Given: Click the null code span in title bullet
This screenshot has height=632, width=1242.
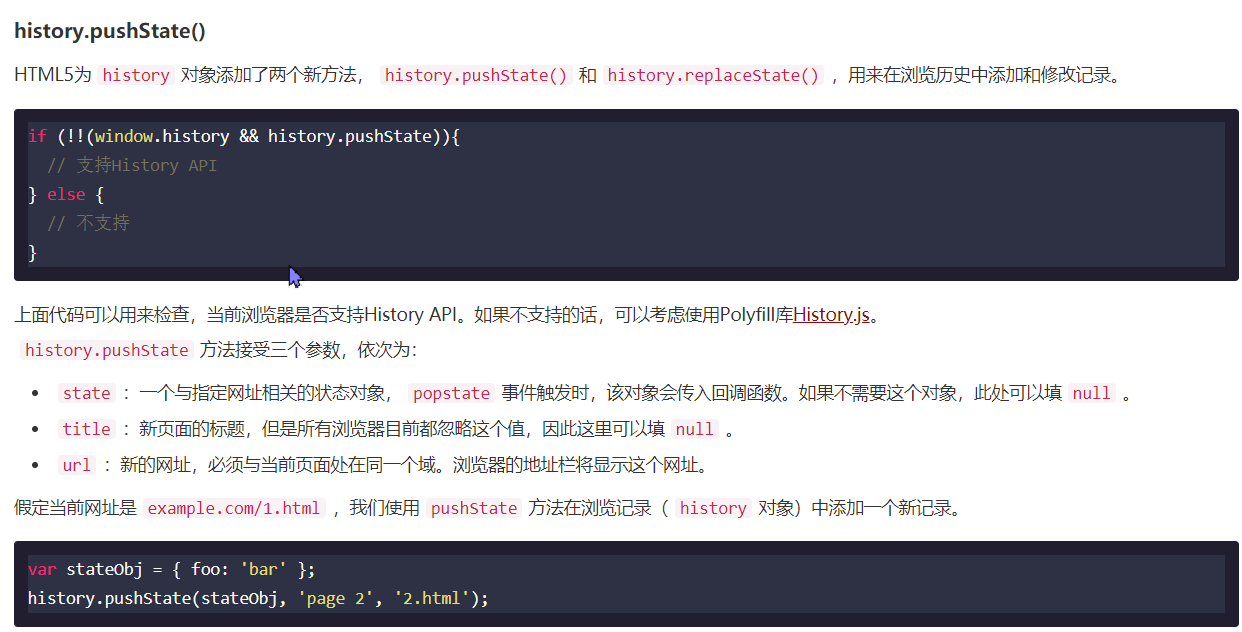Looking at the screenshot, I should pos(694,429).
